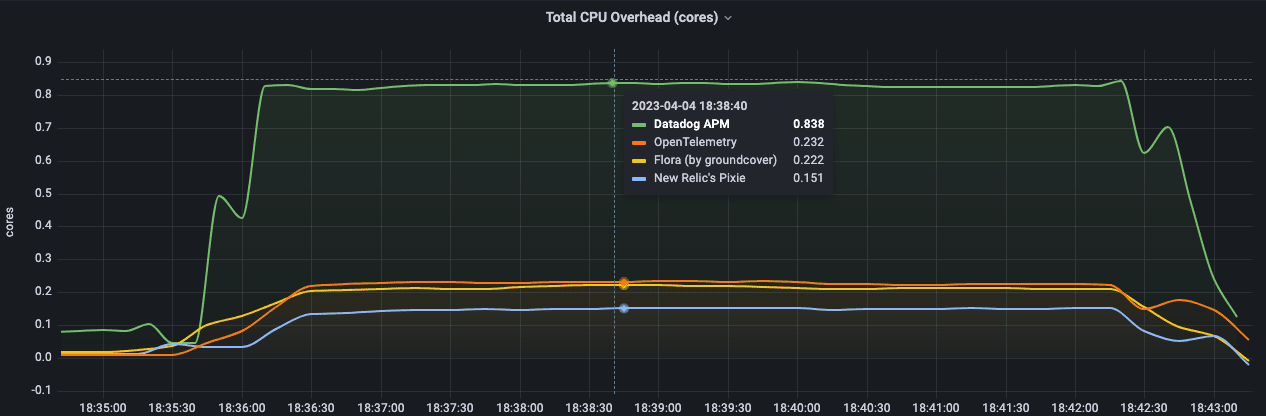The width and height of the screenshot is (1266, 416).
Task: Click the orange OpenTelemetry color swatch
Action: [x=639, y=143]
